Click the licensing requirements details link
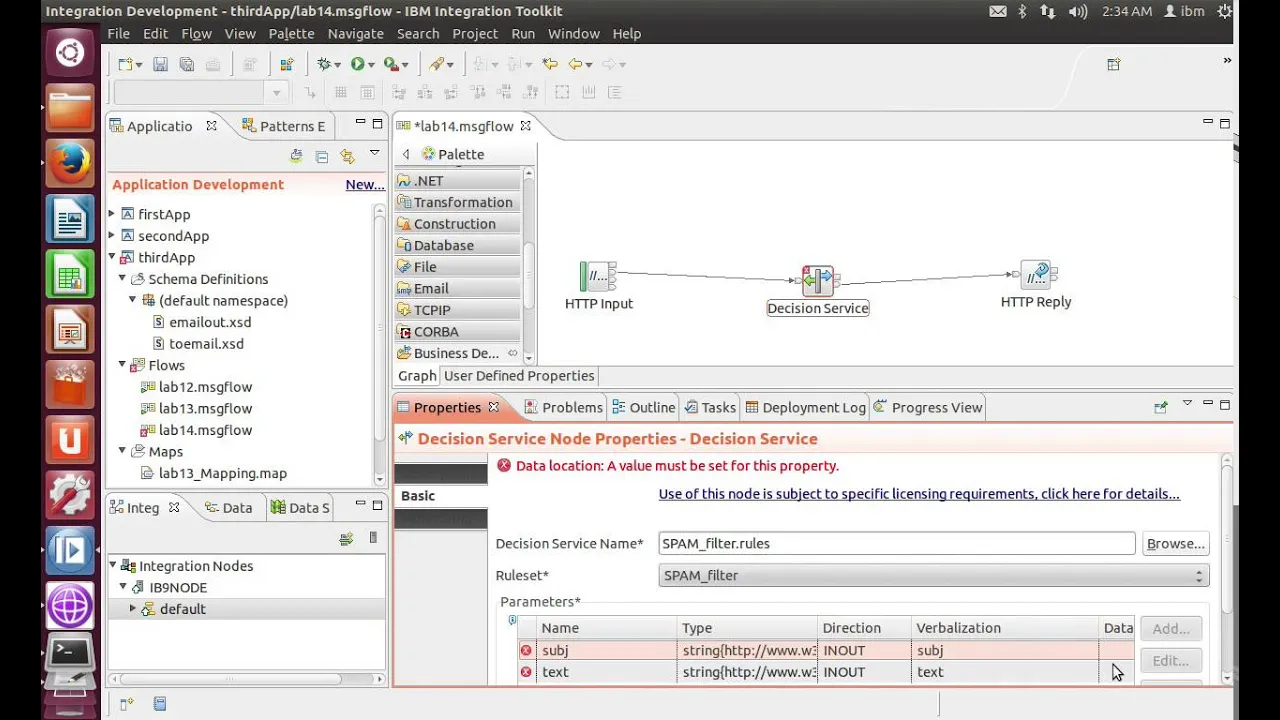This screenshot has height=720, width=1280. point(919,494)
